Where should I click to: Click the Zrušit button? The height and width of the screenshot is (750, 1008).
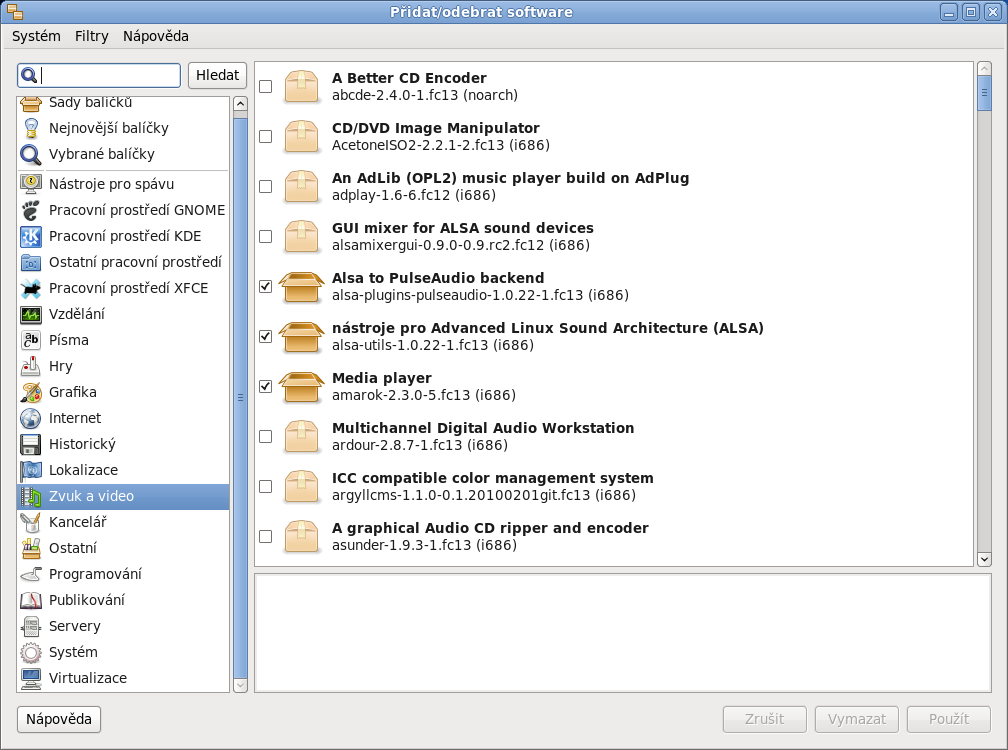[764, 719]
